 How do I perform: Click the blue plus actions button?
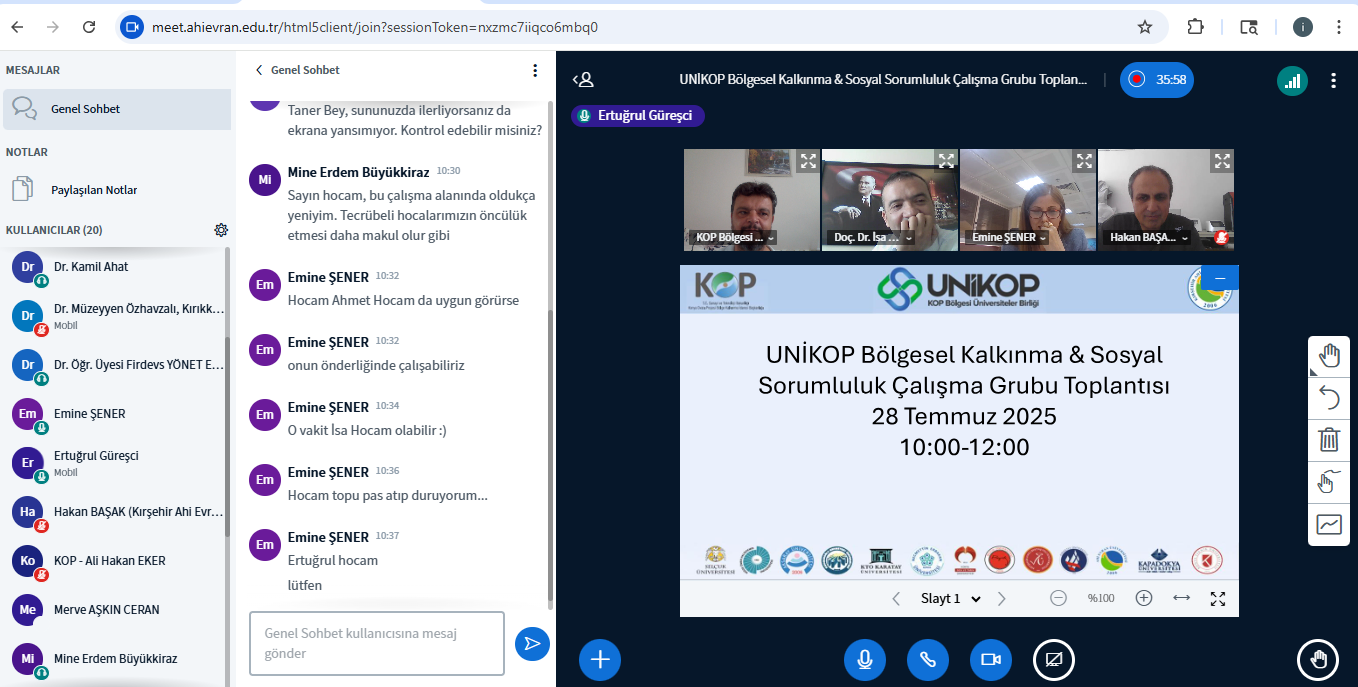coord(600,659)
